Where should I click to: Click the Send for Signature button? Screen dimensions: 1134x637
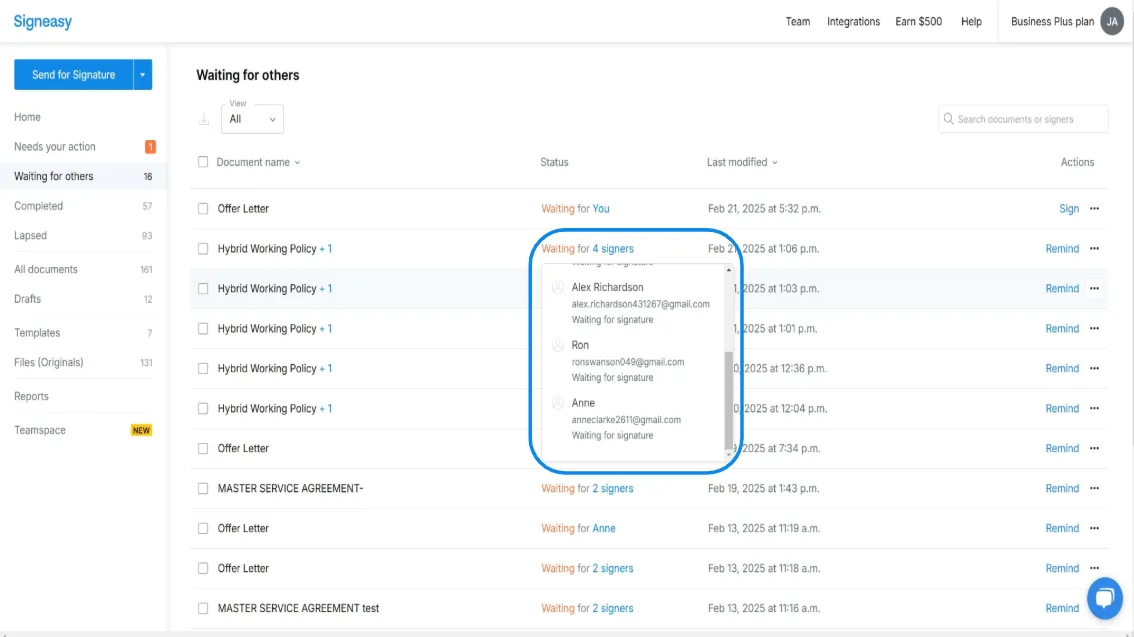point(74,74)
